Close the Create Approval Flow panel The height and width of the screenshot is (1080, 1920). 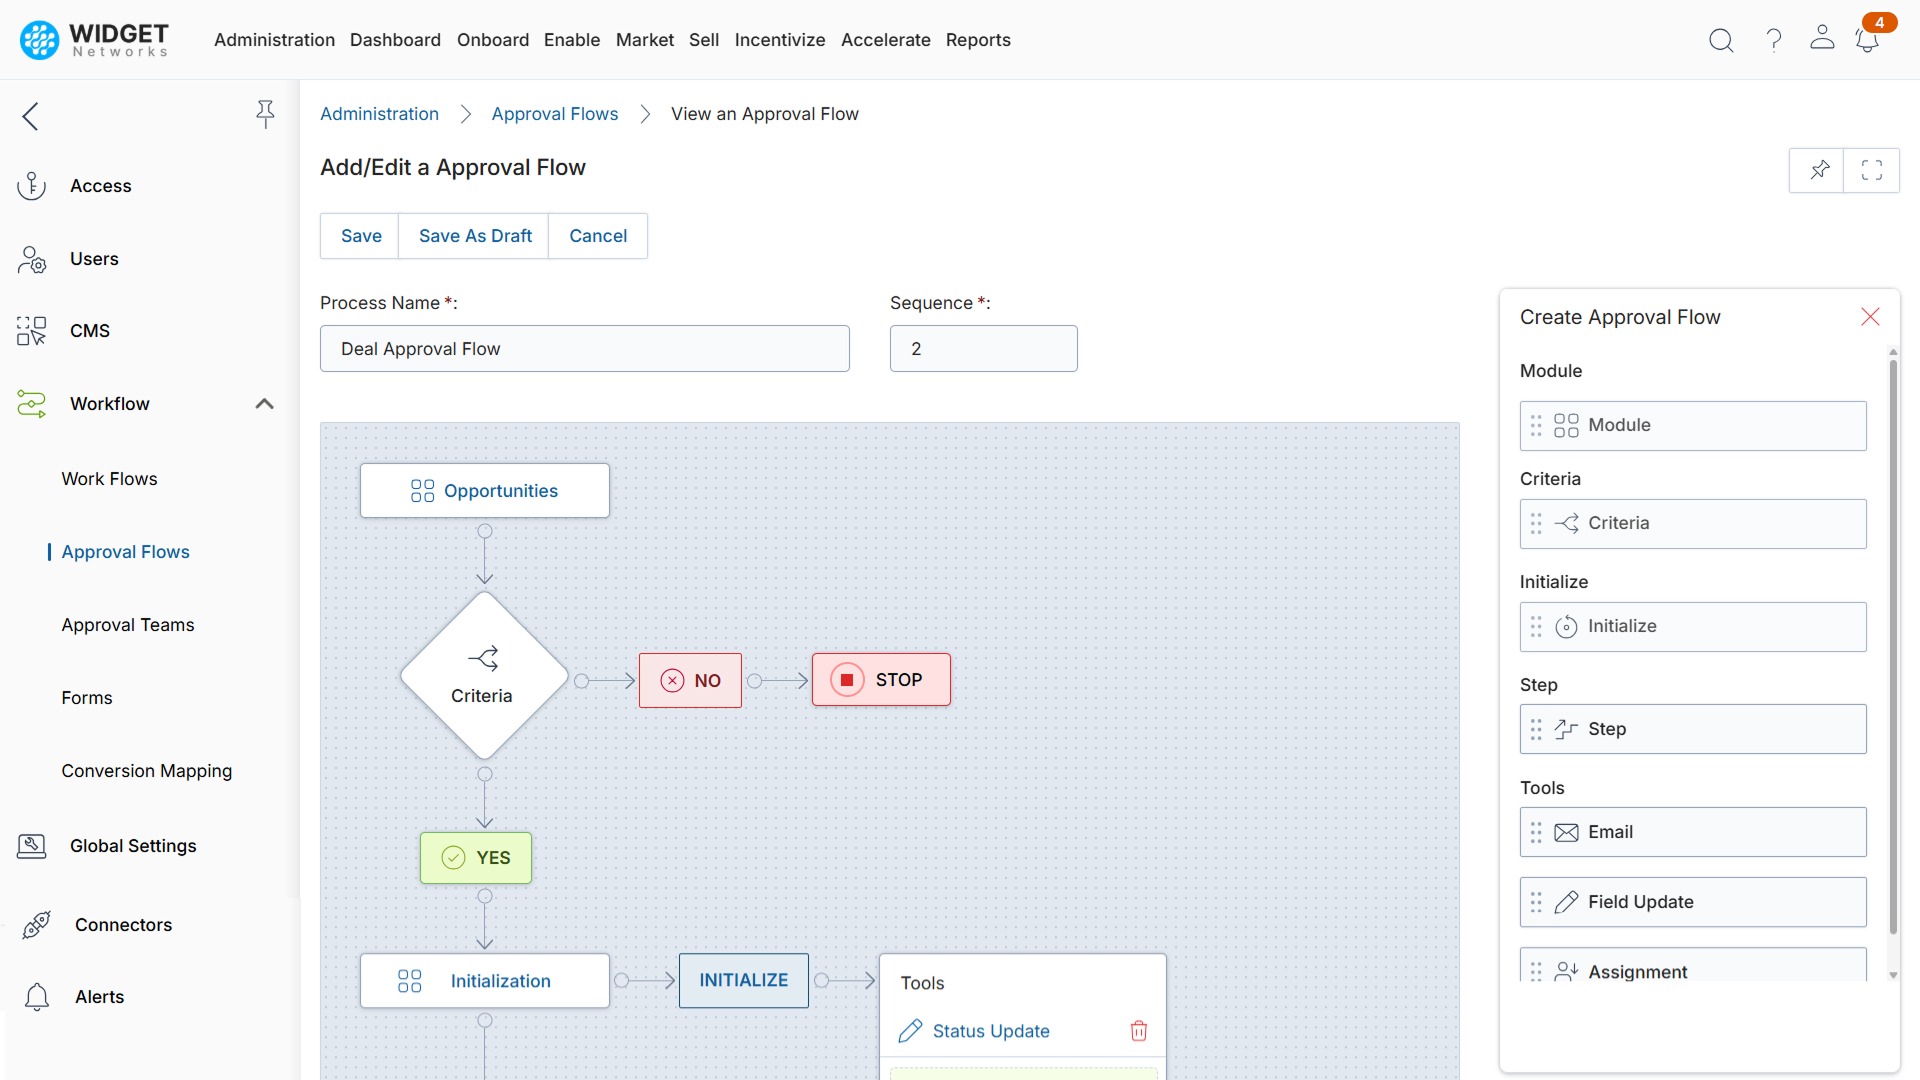1870,316
